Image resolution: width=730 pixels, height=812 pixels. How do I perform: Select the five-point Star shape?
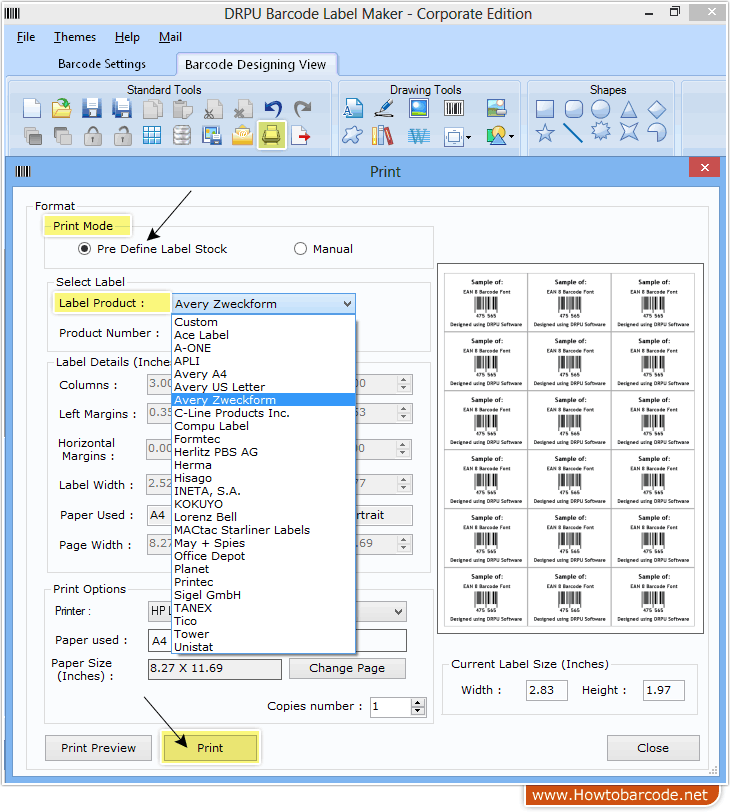click(545, 133)
